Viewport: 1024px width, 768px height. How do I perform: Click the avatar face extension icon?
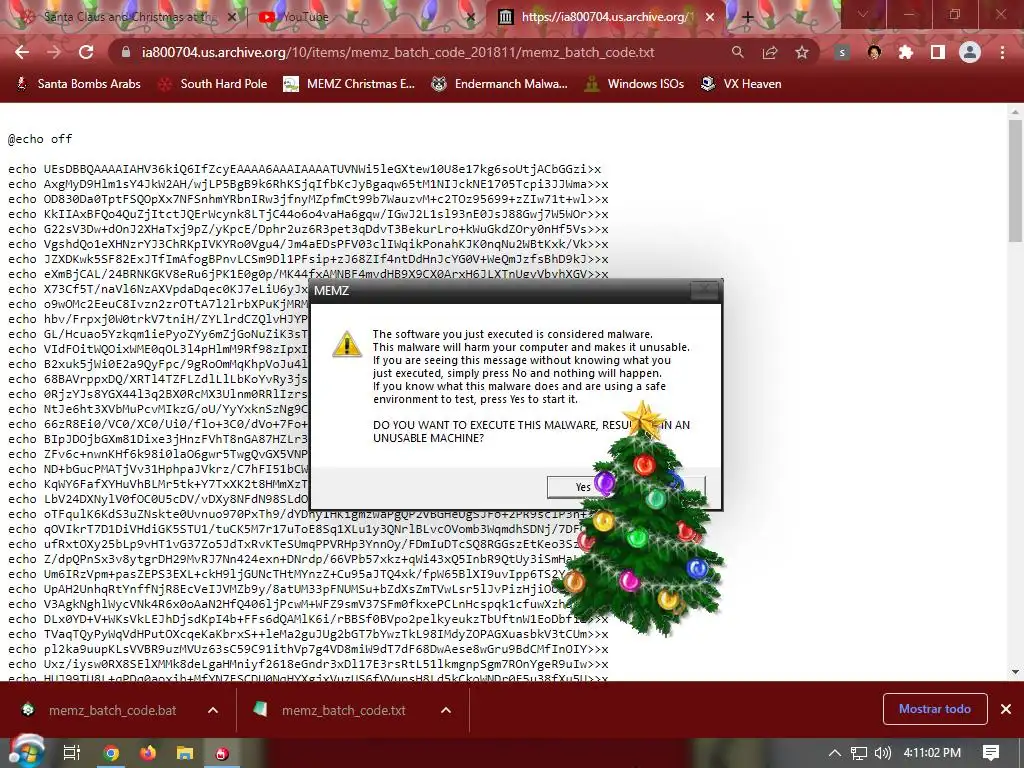[x=874, y=52]
